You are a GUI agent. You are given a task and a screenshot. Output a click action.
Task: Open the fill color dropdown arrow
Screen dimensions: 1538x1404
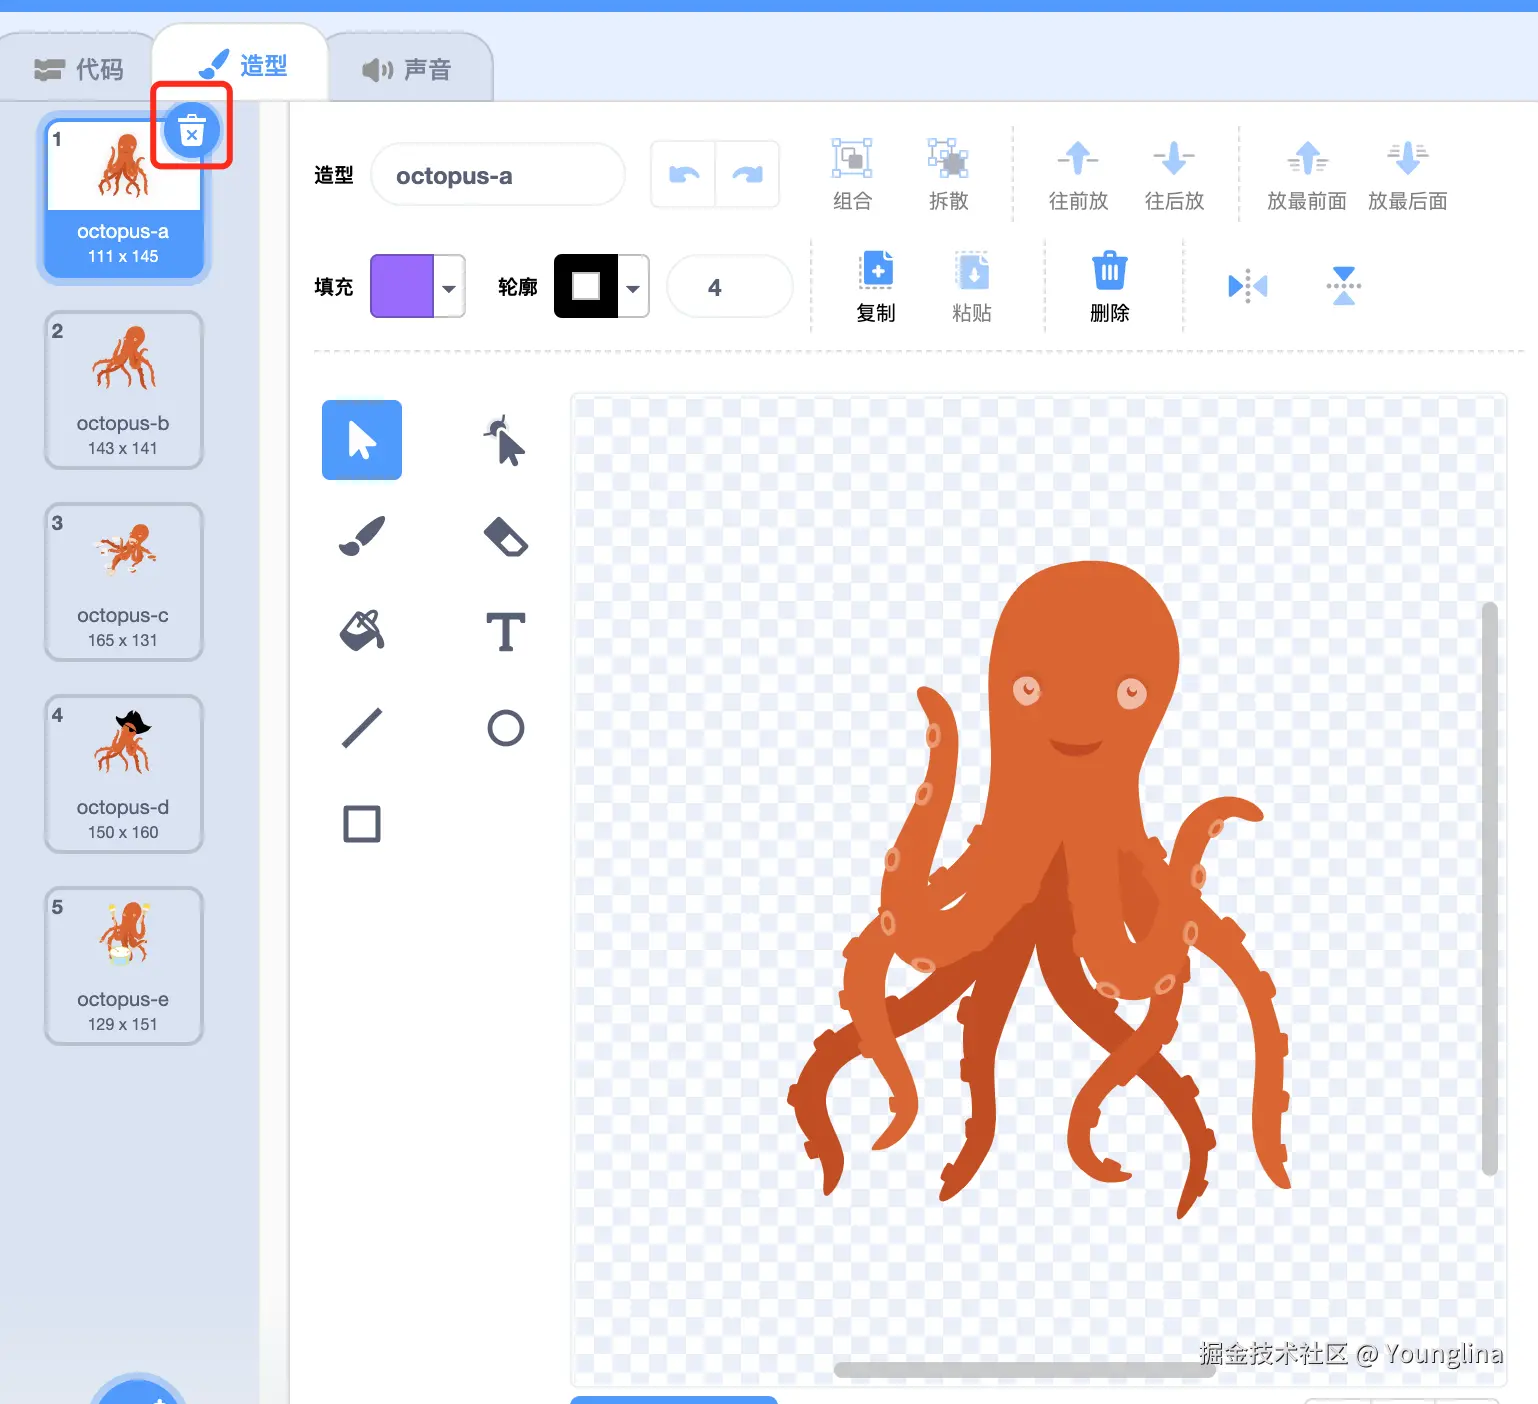[x=449, y=288]
